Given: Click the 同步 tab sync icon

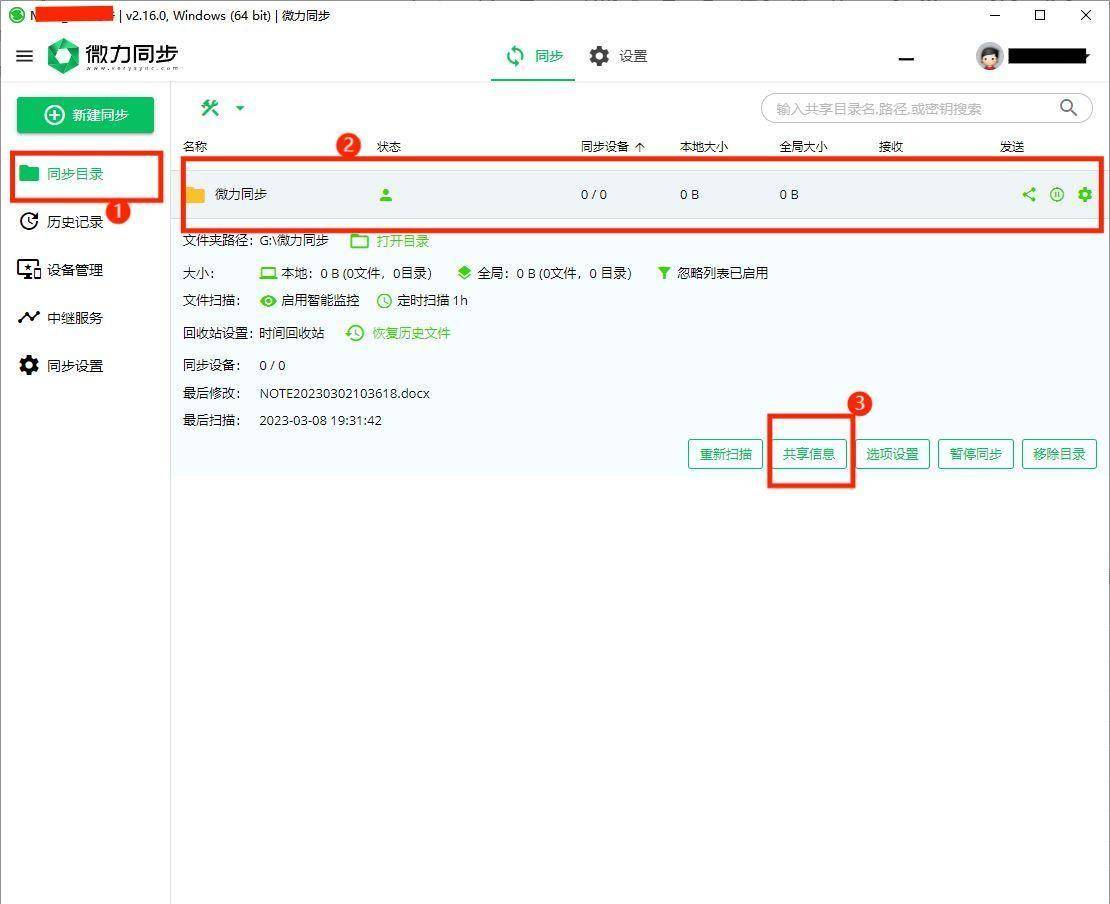Looking at the screenshot, I should coord(515,56).
